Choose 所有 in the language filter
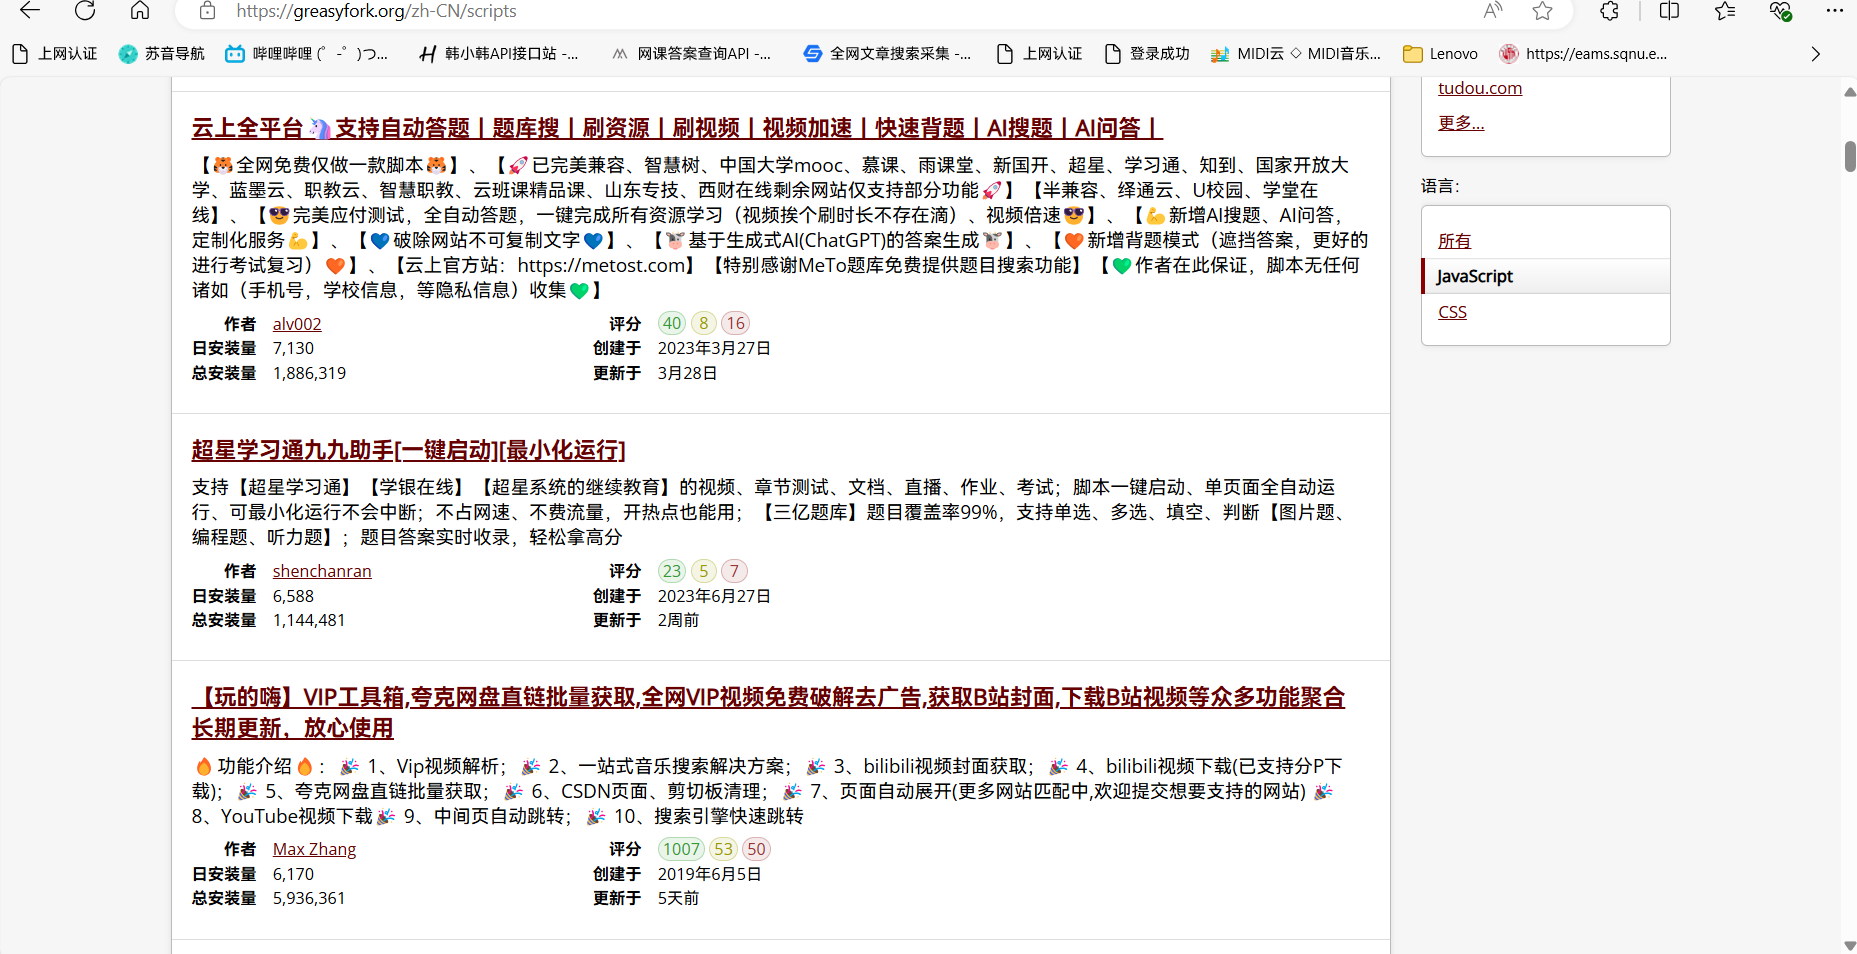Viewport: 1857px width, 954px height. [x=1454, y=241]
